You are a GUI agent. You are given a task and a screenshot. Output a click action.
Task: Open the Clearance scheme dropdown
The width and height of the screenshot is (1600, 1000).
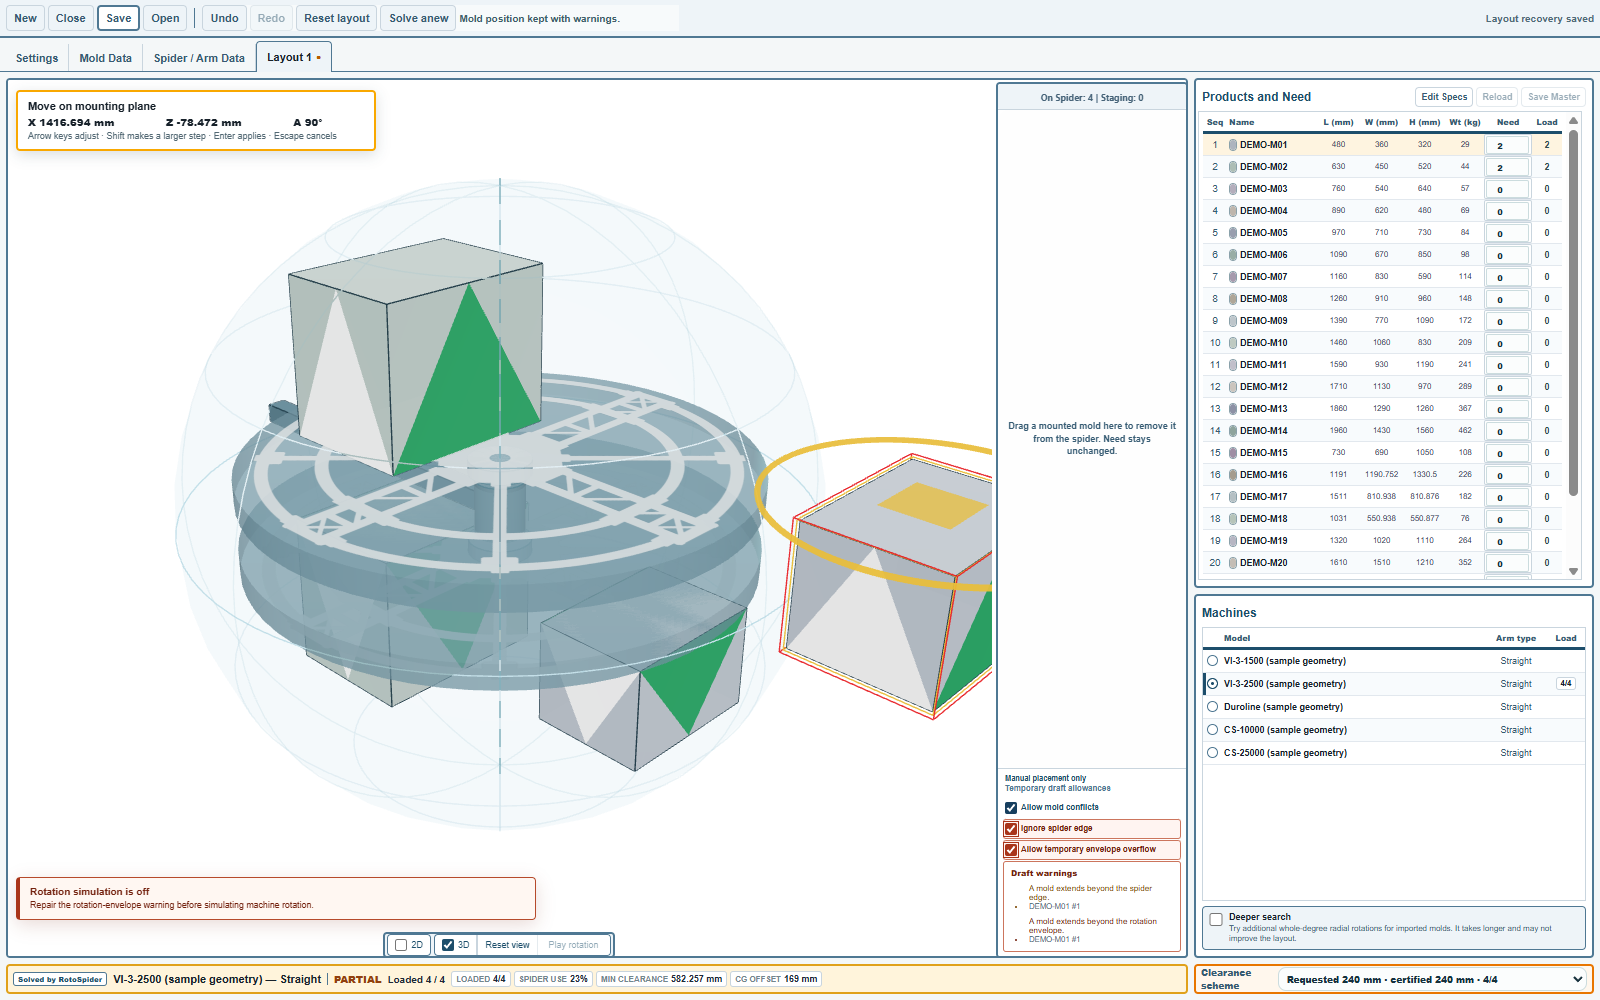(x=1434, y=980)
